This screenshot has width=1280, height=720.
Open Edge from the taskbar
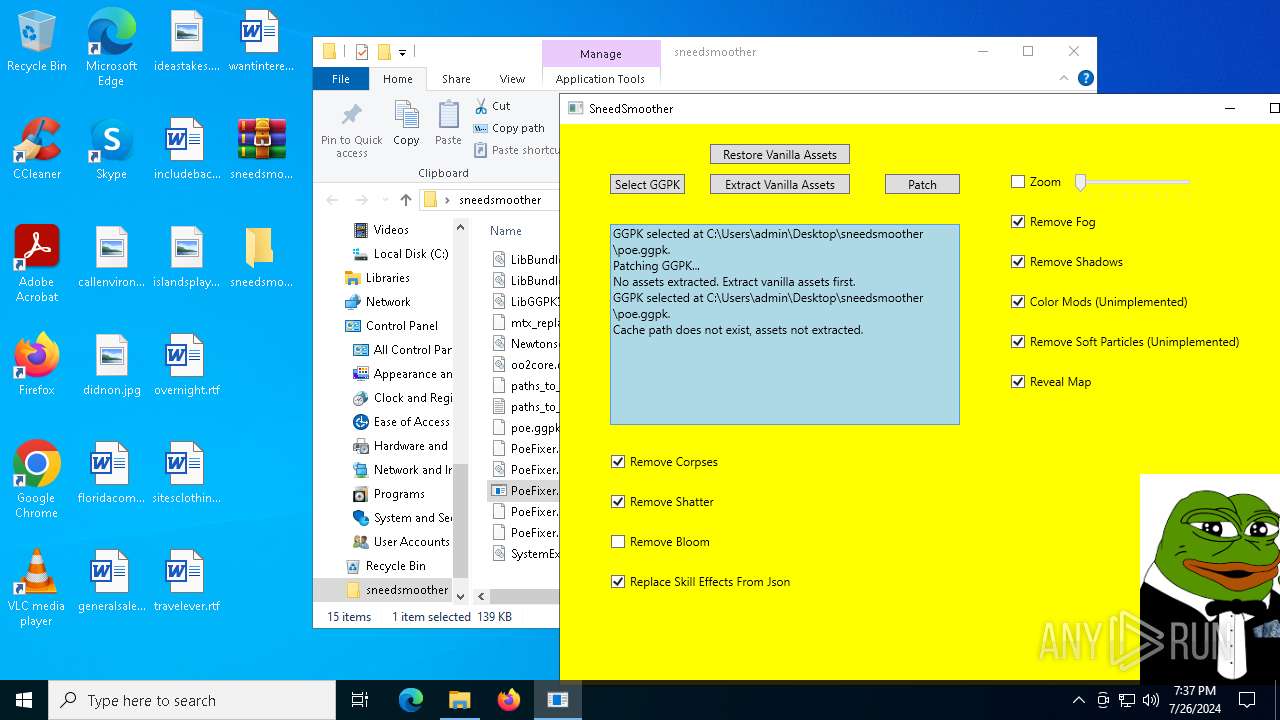coord(411,700)
